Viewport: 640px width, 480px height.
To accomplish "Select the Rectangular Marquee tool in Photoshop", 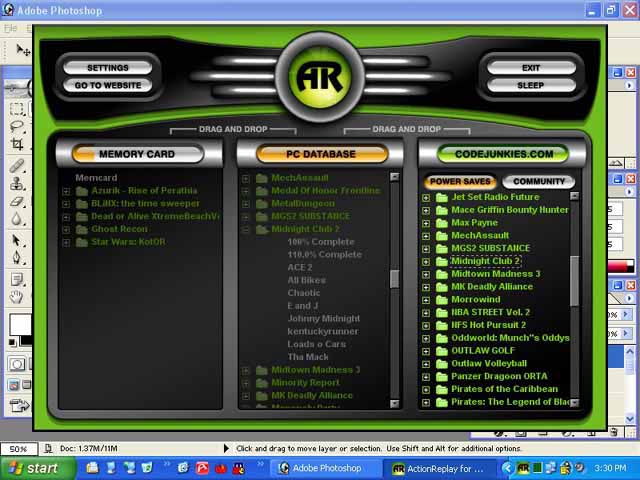I will 16,109.
